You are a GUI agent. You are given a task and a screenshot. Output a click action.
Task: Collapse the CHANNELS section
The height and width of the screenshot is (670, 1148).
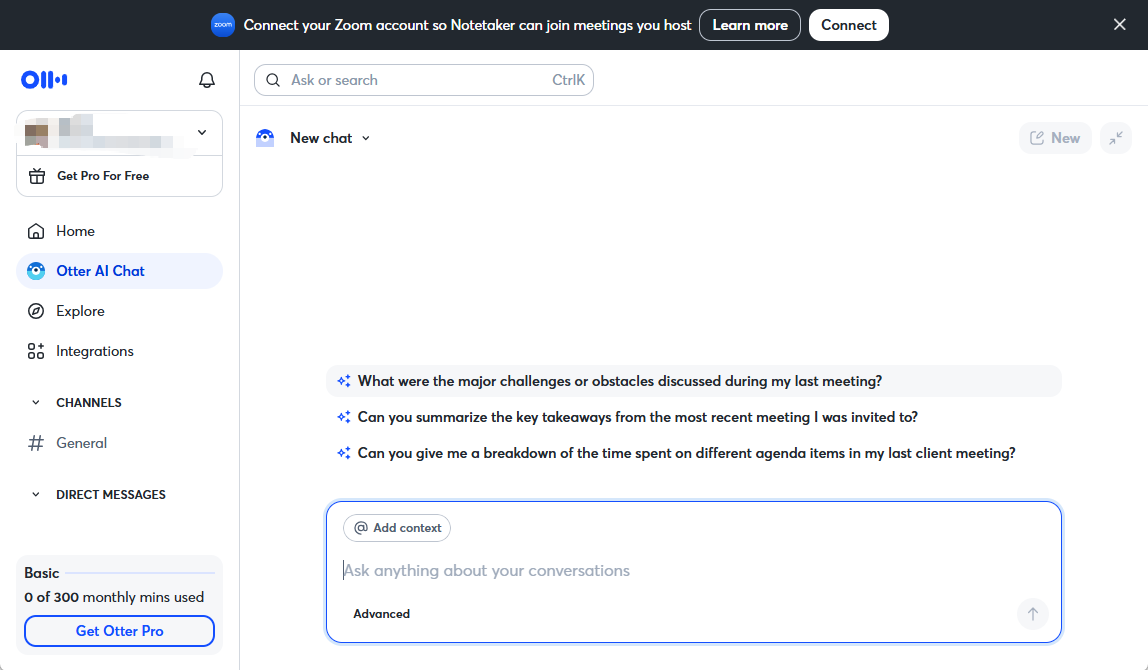[x=35, y=403]
